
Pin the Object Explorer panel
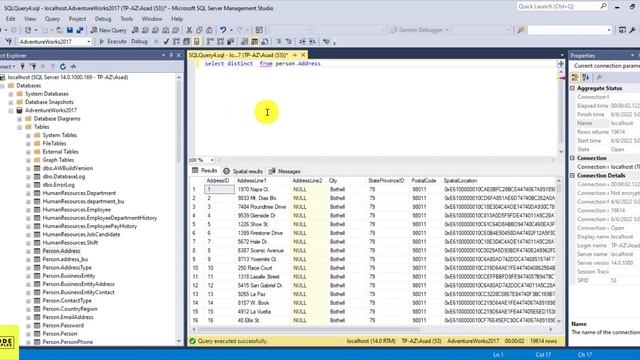click(171, 55)
